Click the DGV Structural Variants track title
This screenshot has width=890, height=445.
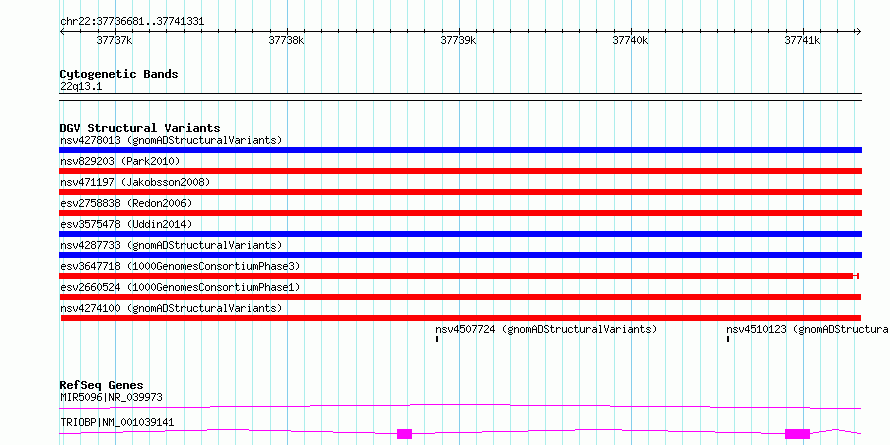[140, 128]
